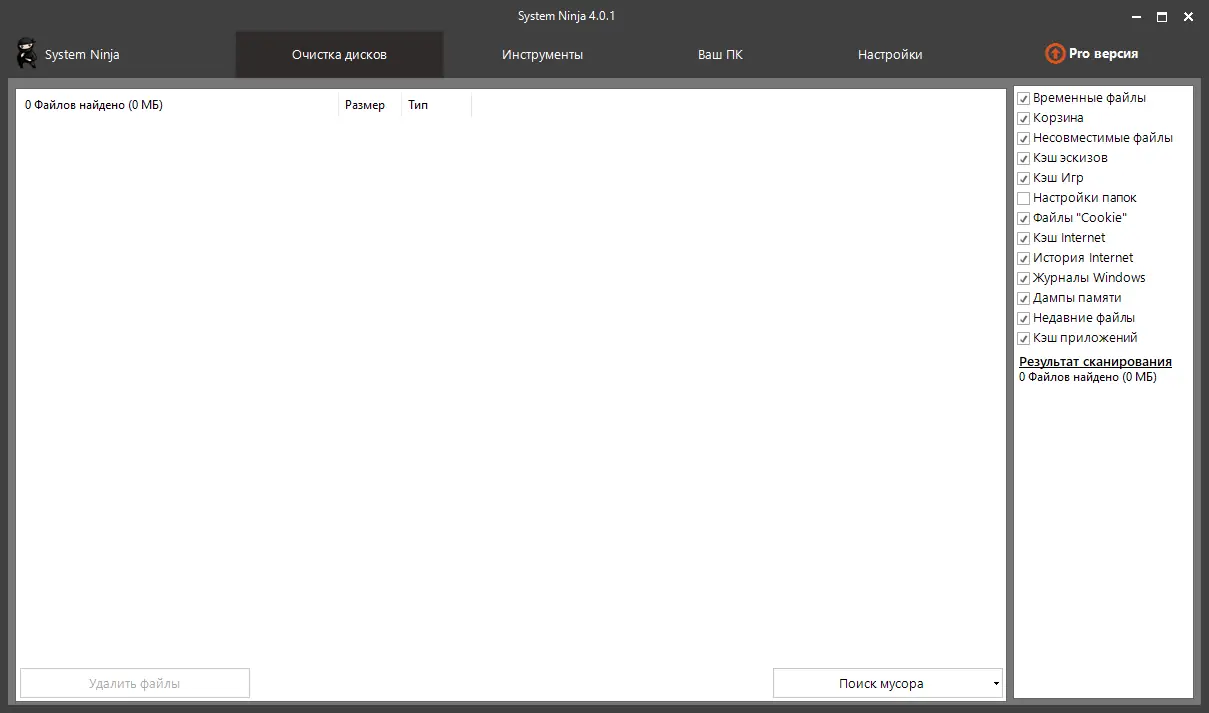
Task: Maximize the System Ninja window
Action: (x=1162, y=17)
